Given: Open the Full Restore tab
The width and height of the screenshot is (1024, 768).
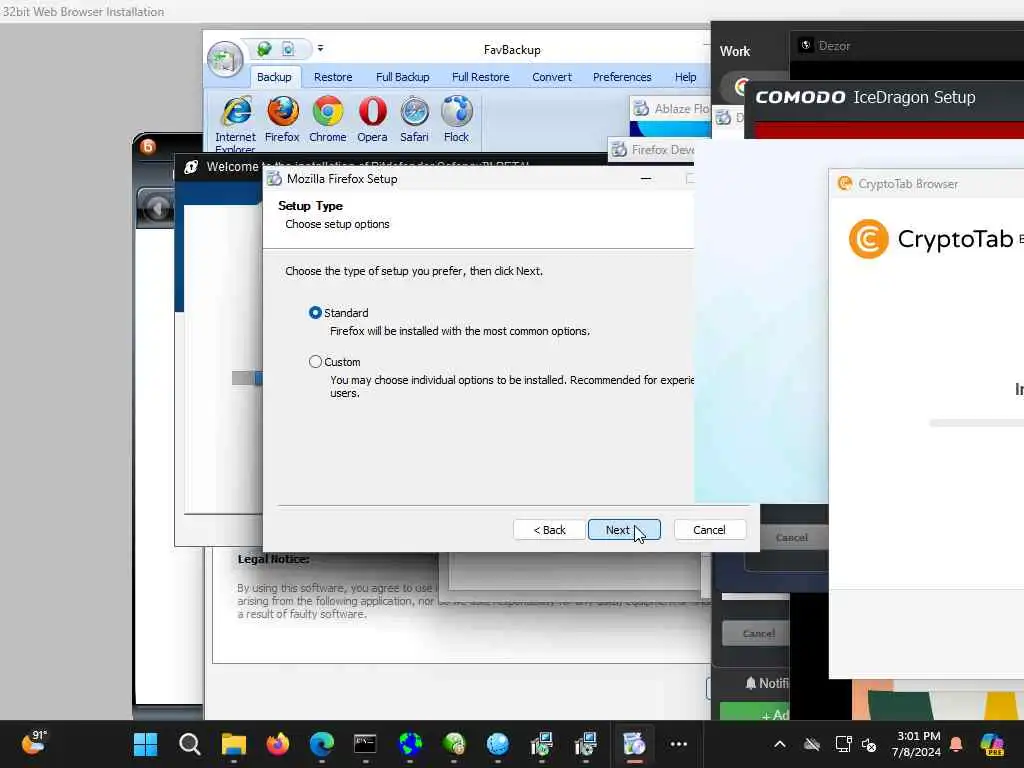Looking at the screenshot, I should click(x=481, y=77).
